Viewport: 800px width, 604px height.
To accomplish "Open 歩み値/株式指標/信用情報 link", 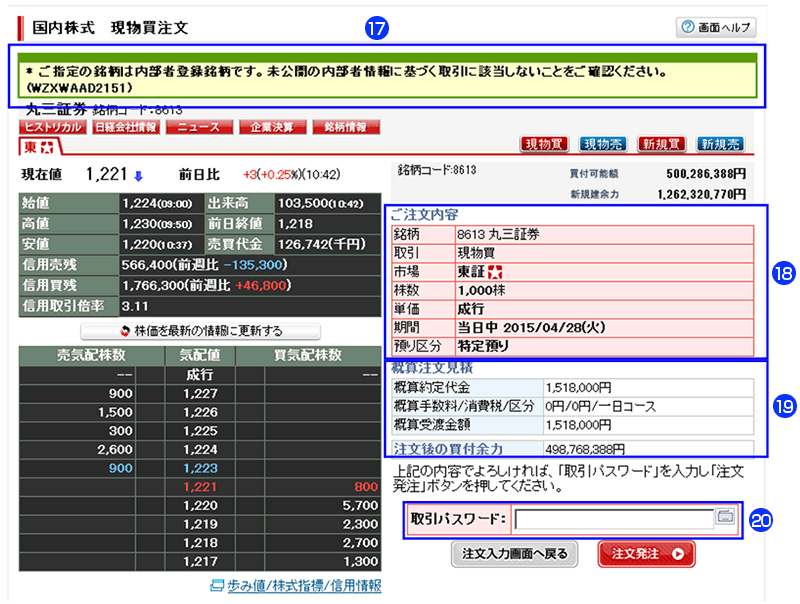I will 304,586.
